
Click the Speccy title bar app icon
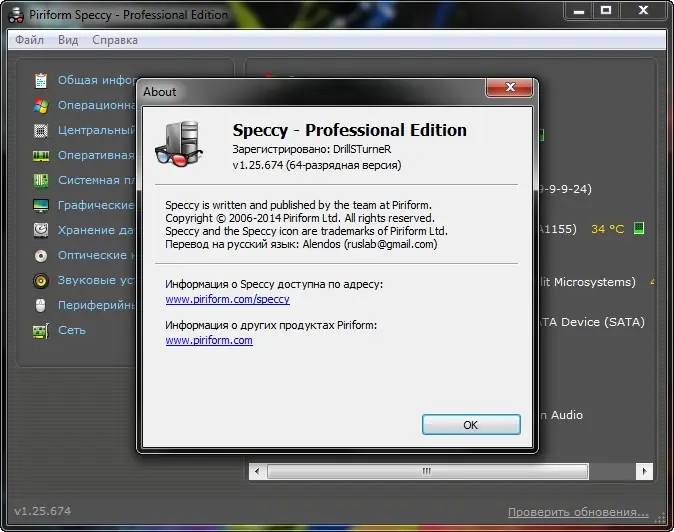pyautogui.click(x=16, y=15)
